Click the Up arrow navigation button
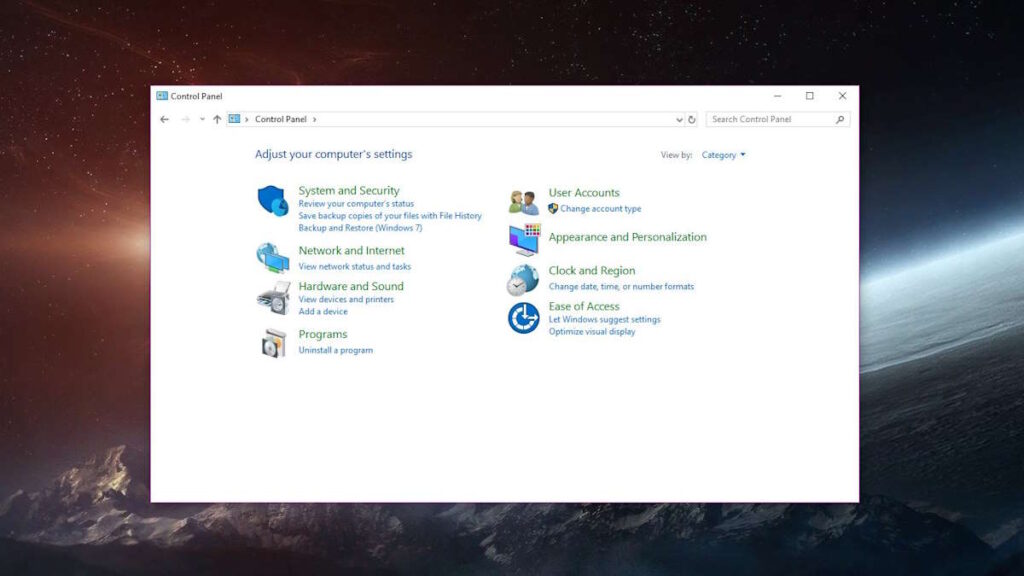 [x=217, y=120]
